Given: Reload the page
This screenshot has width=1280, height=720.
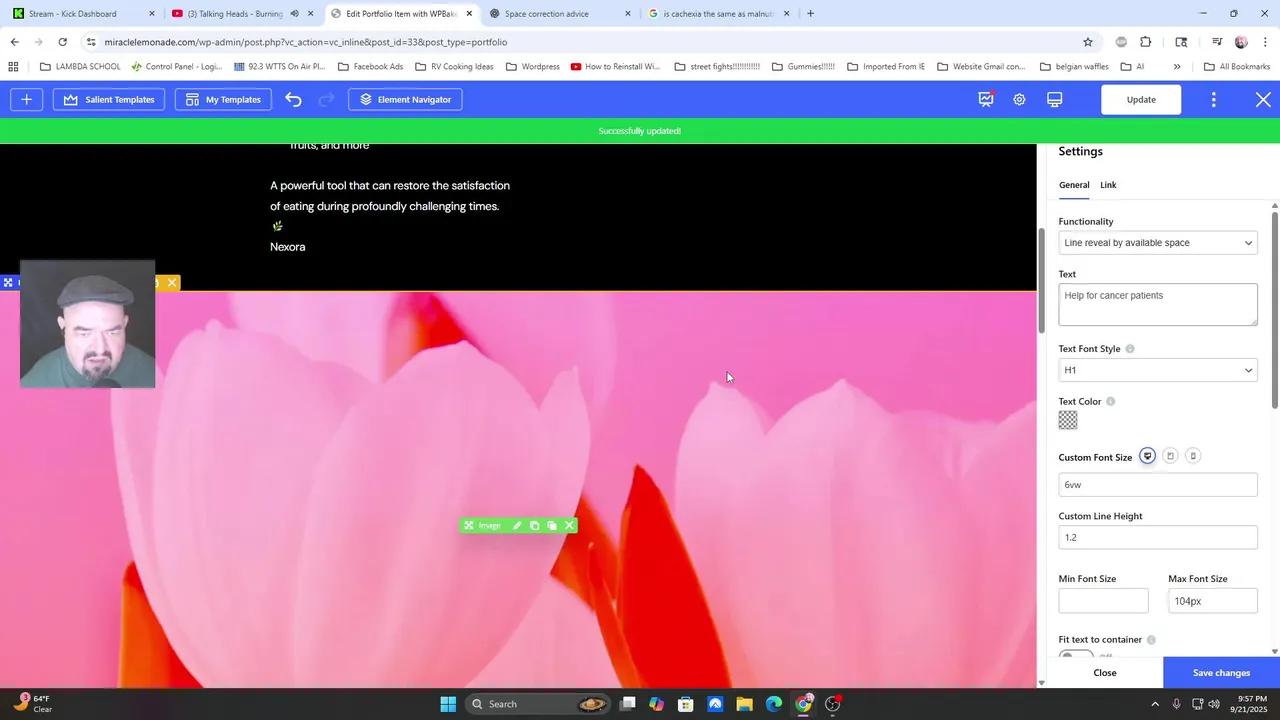Looking at the screenshot, I should pyautogui.click(x=62, y=42).
